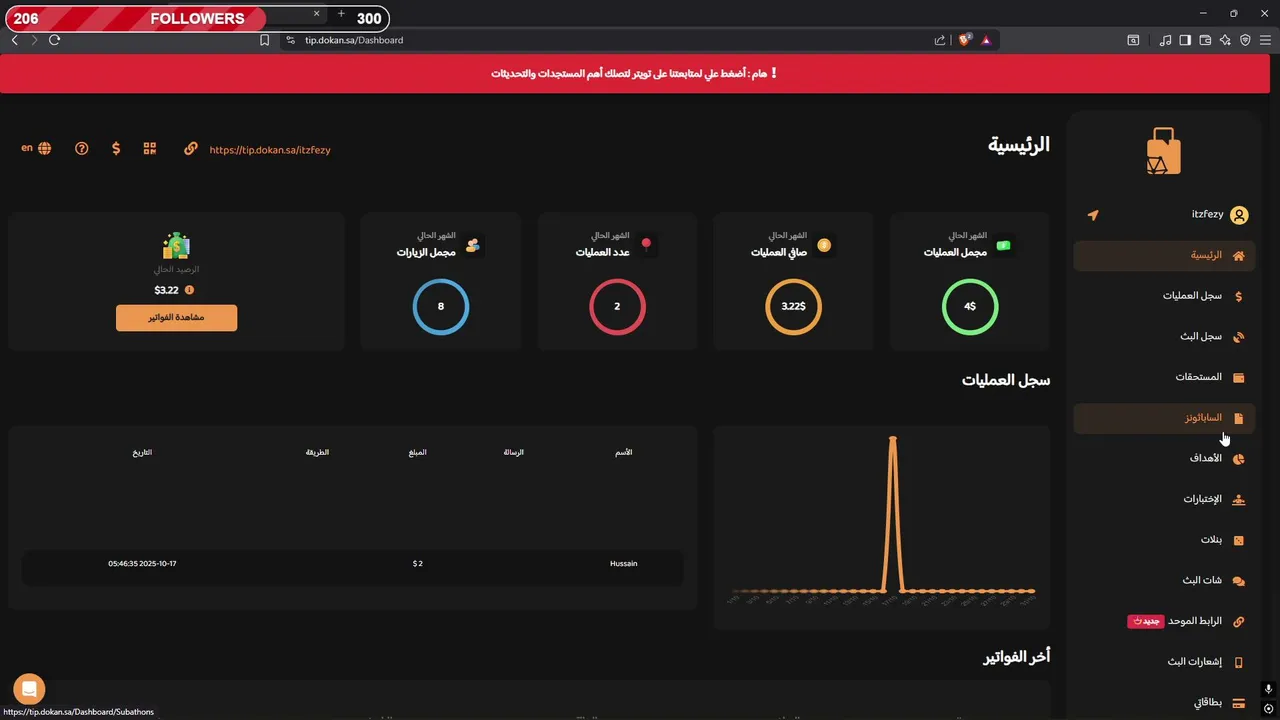Click the بنلات panels sidebar icon
The width and height of the screenshot is (1280, 720).
[x=1239, y=540]
